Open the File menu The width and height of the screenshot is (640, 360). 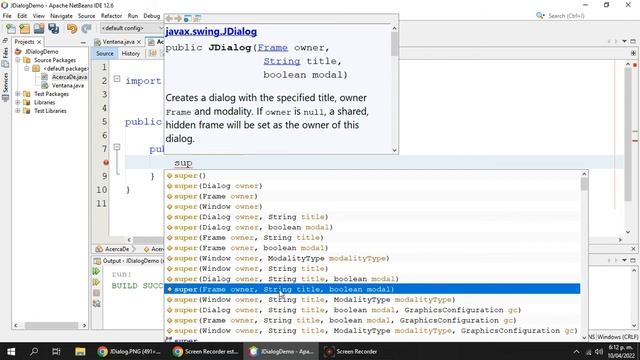(x=7, y=16)
